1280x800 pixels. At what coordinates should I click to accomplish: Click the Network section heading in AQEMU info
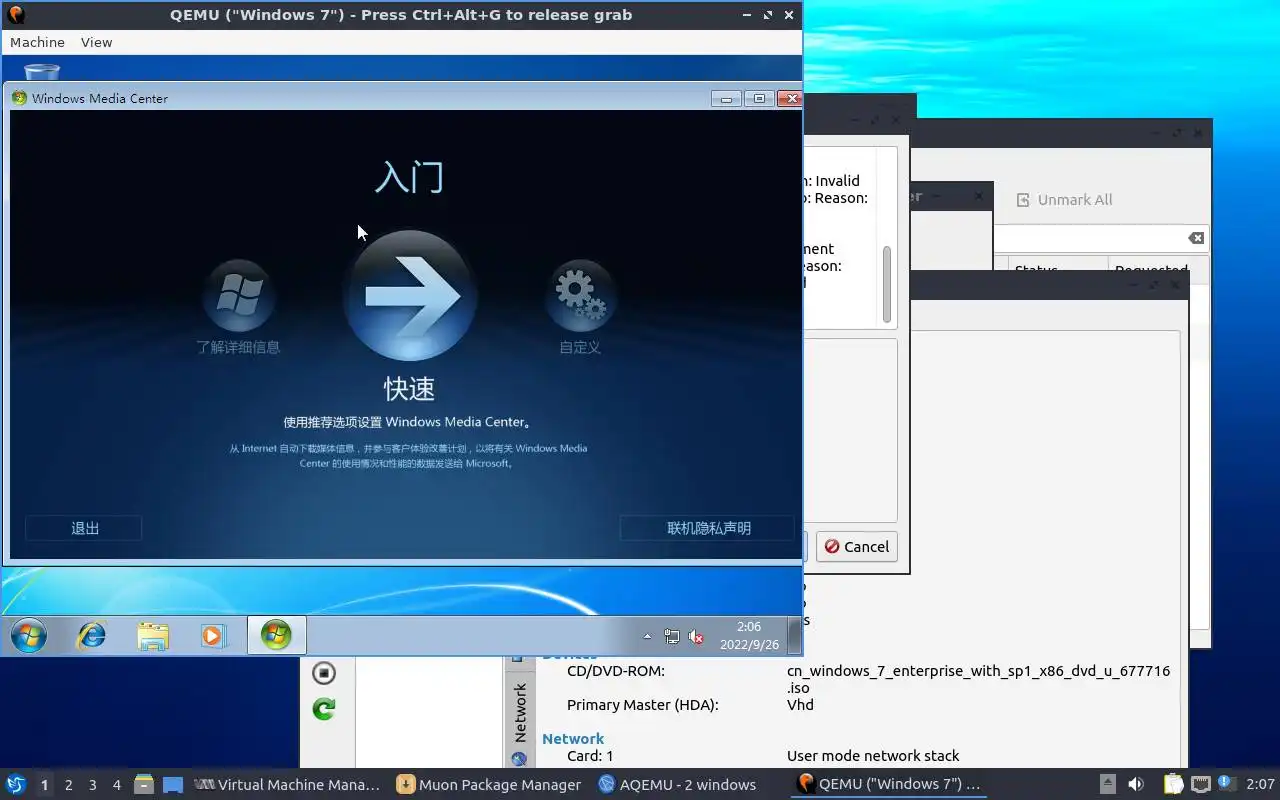573,738
